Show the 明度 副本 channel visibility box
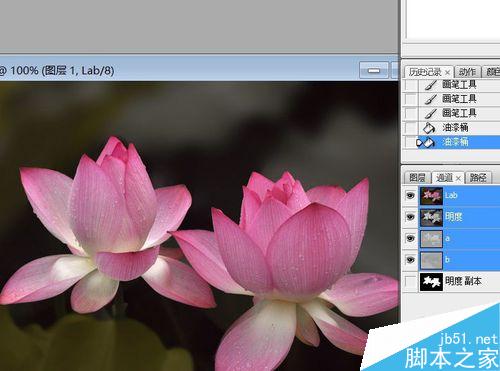The height and width of the screenshot is (371, 500). [x=411, y=282]
